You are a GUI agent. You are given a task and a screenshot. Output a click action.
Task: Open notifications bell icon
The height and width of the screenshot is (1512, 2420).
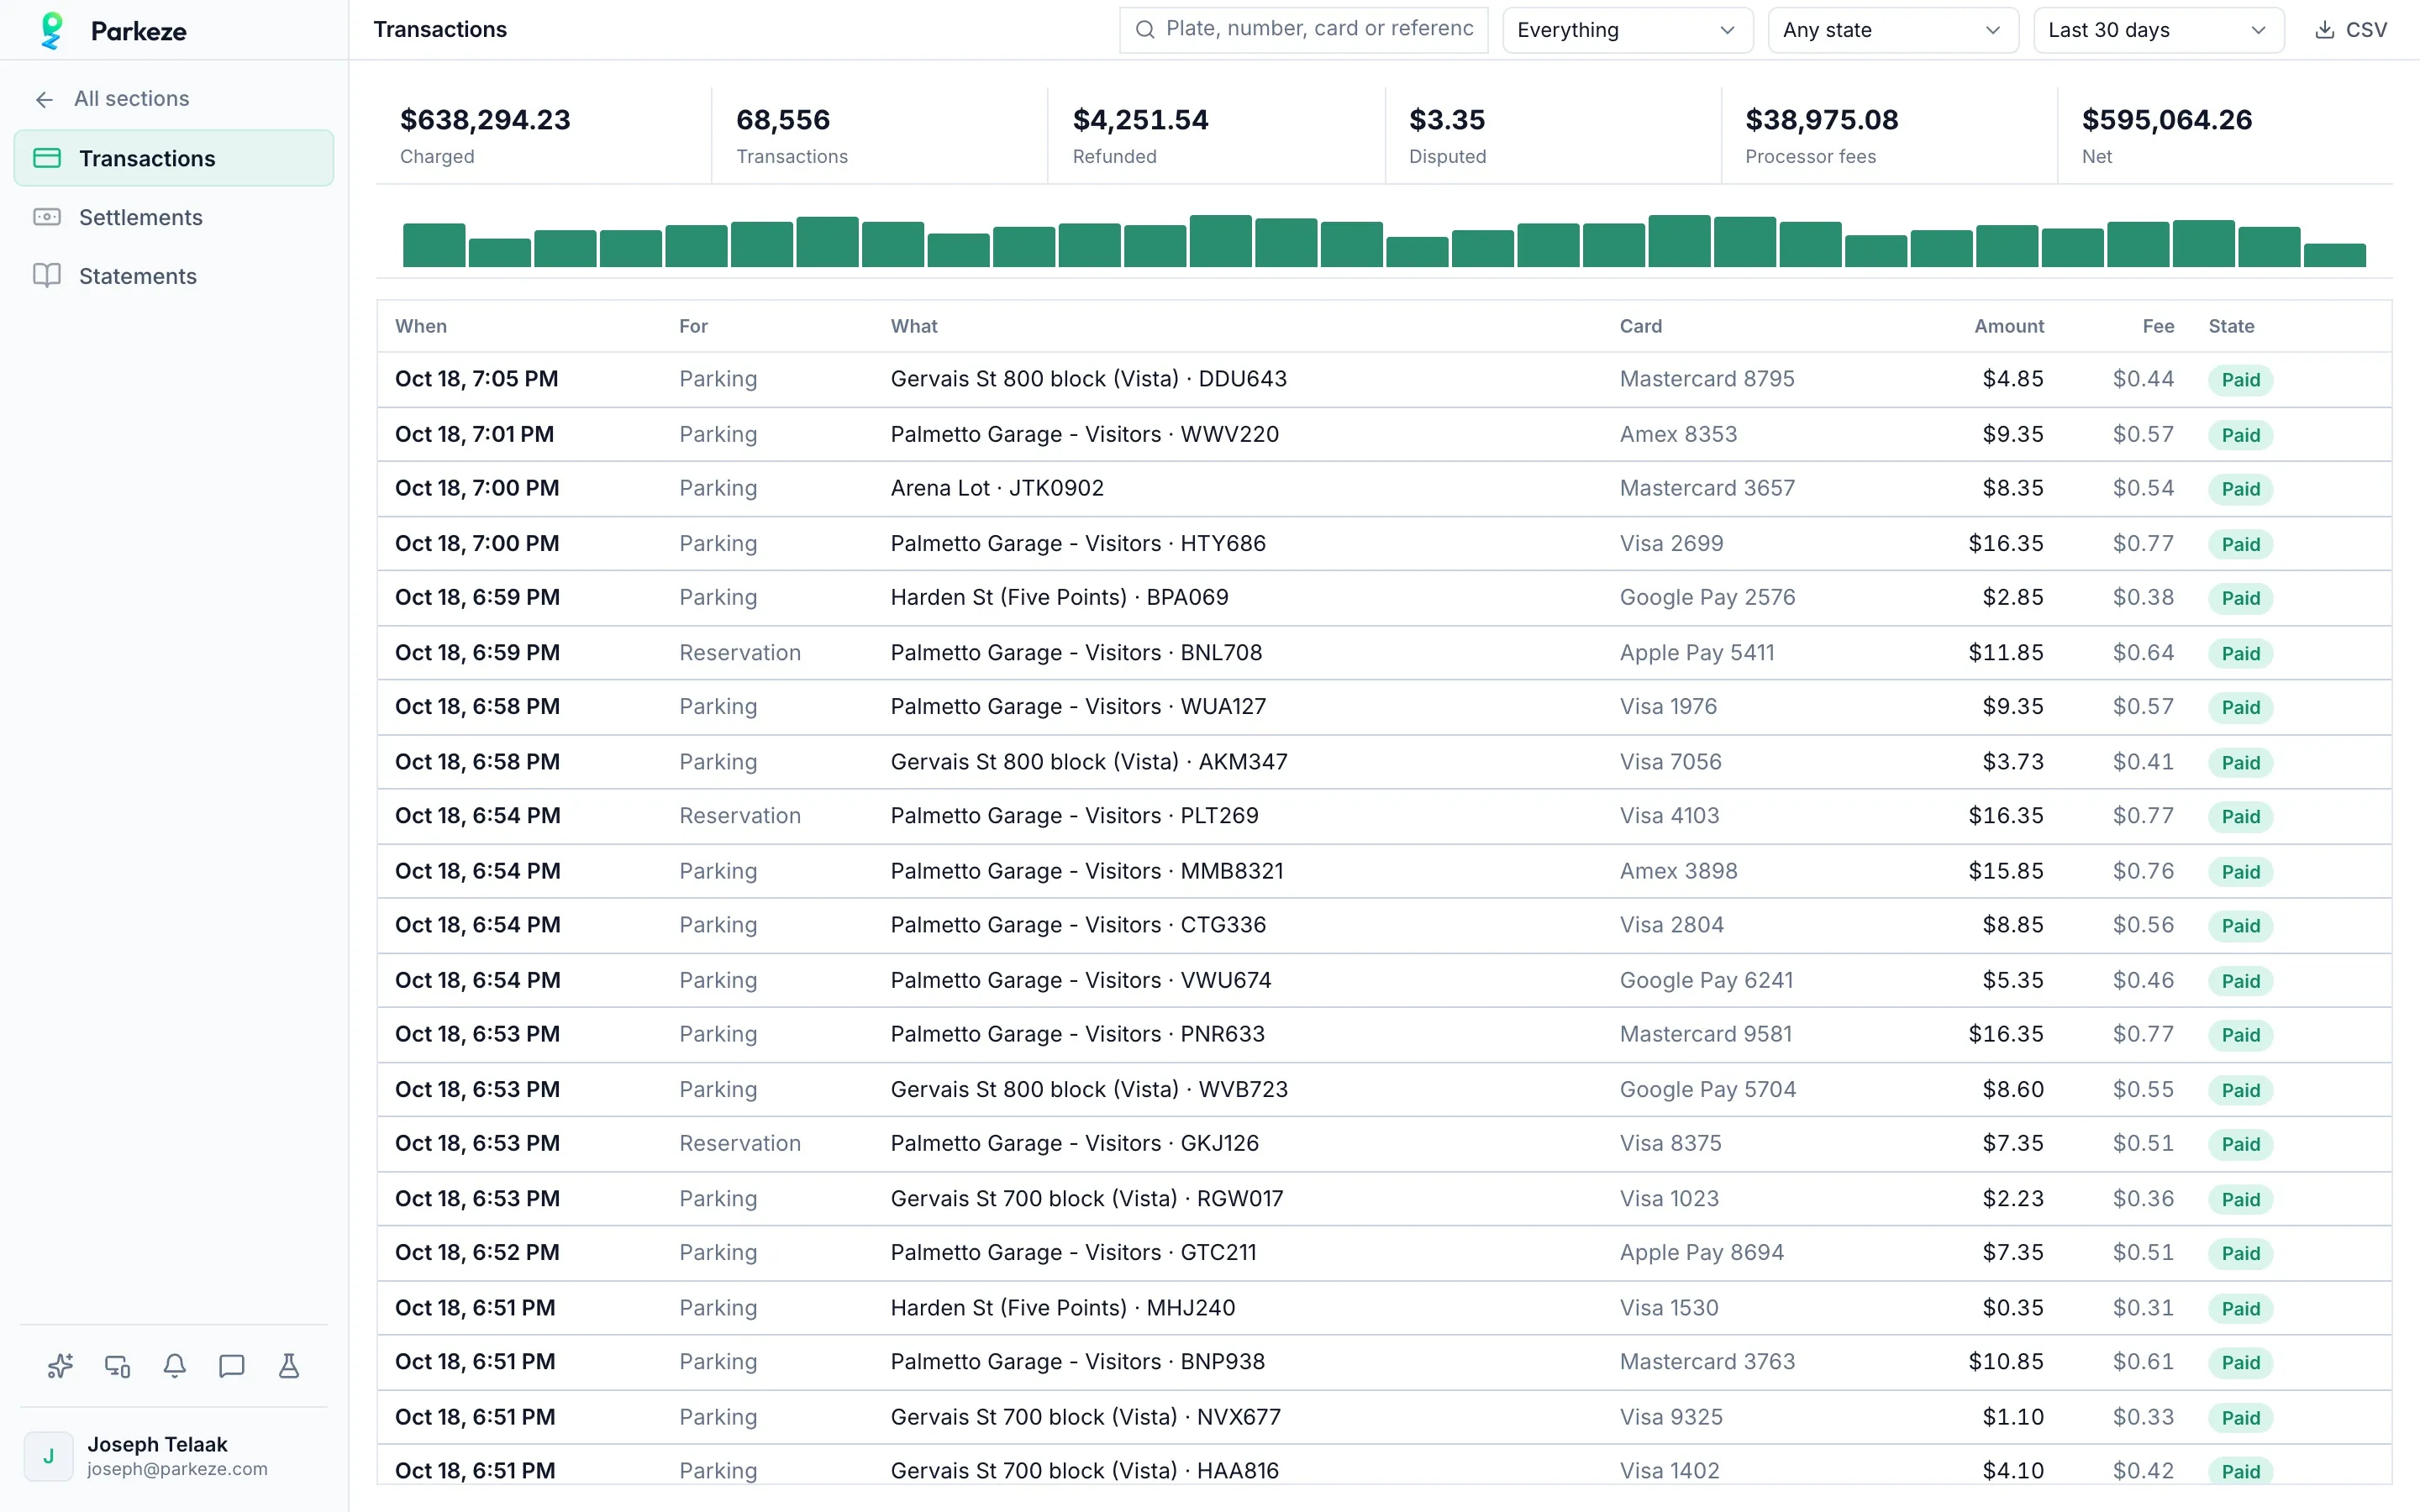pyautogui.click(x=174, y=1365)
